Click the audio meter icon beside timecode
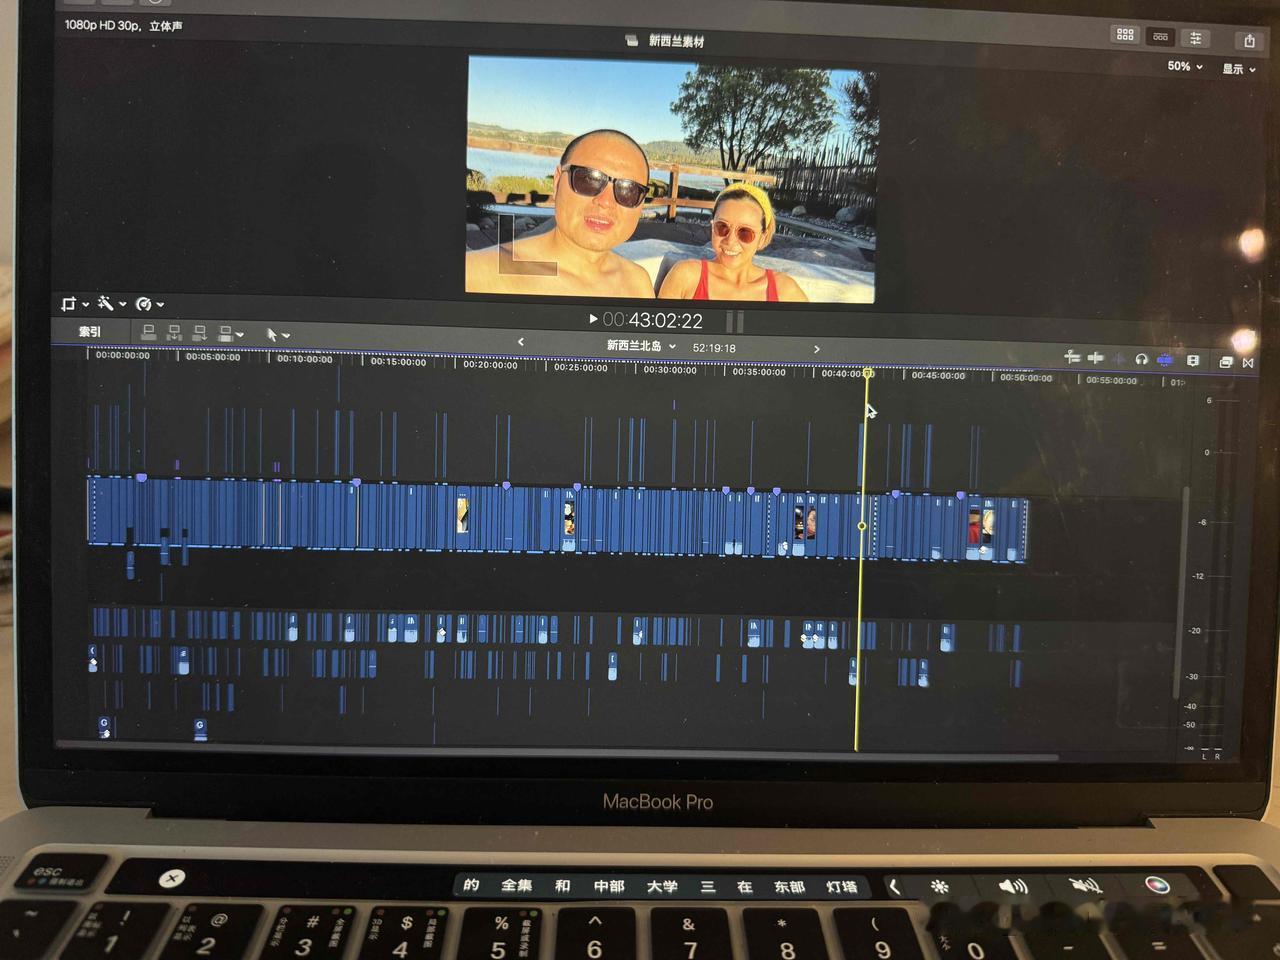The height and width of the screenshot is (960, 1280). [735, 321]
